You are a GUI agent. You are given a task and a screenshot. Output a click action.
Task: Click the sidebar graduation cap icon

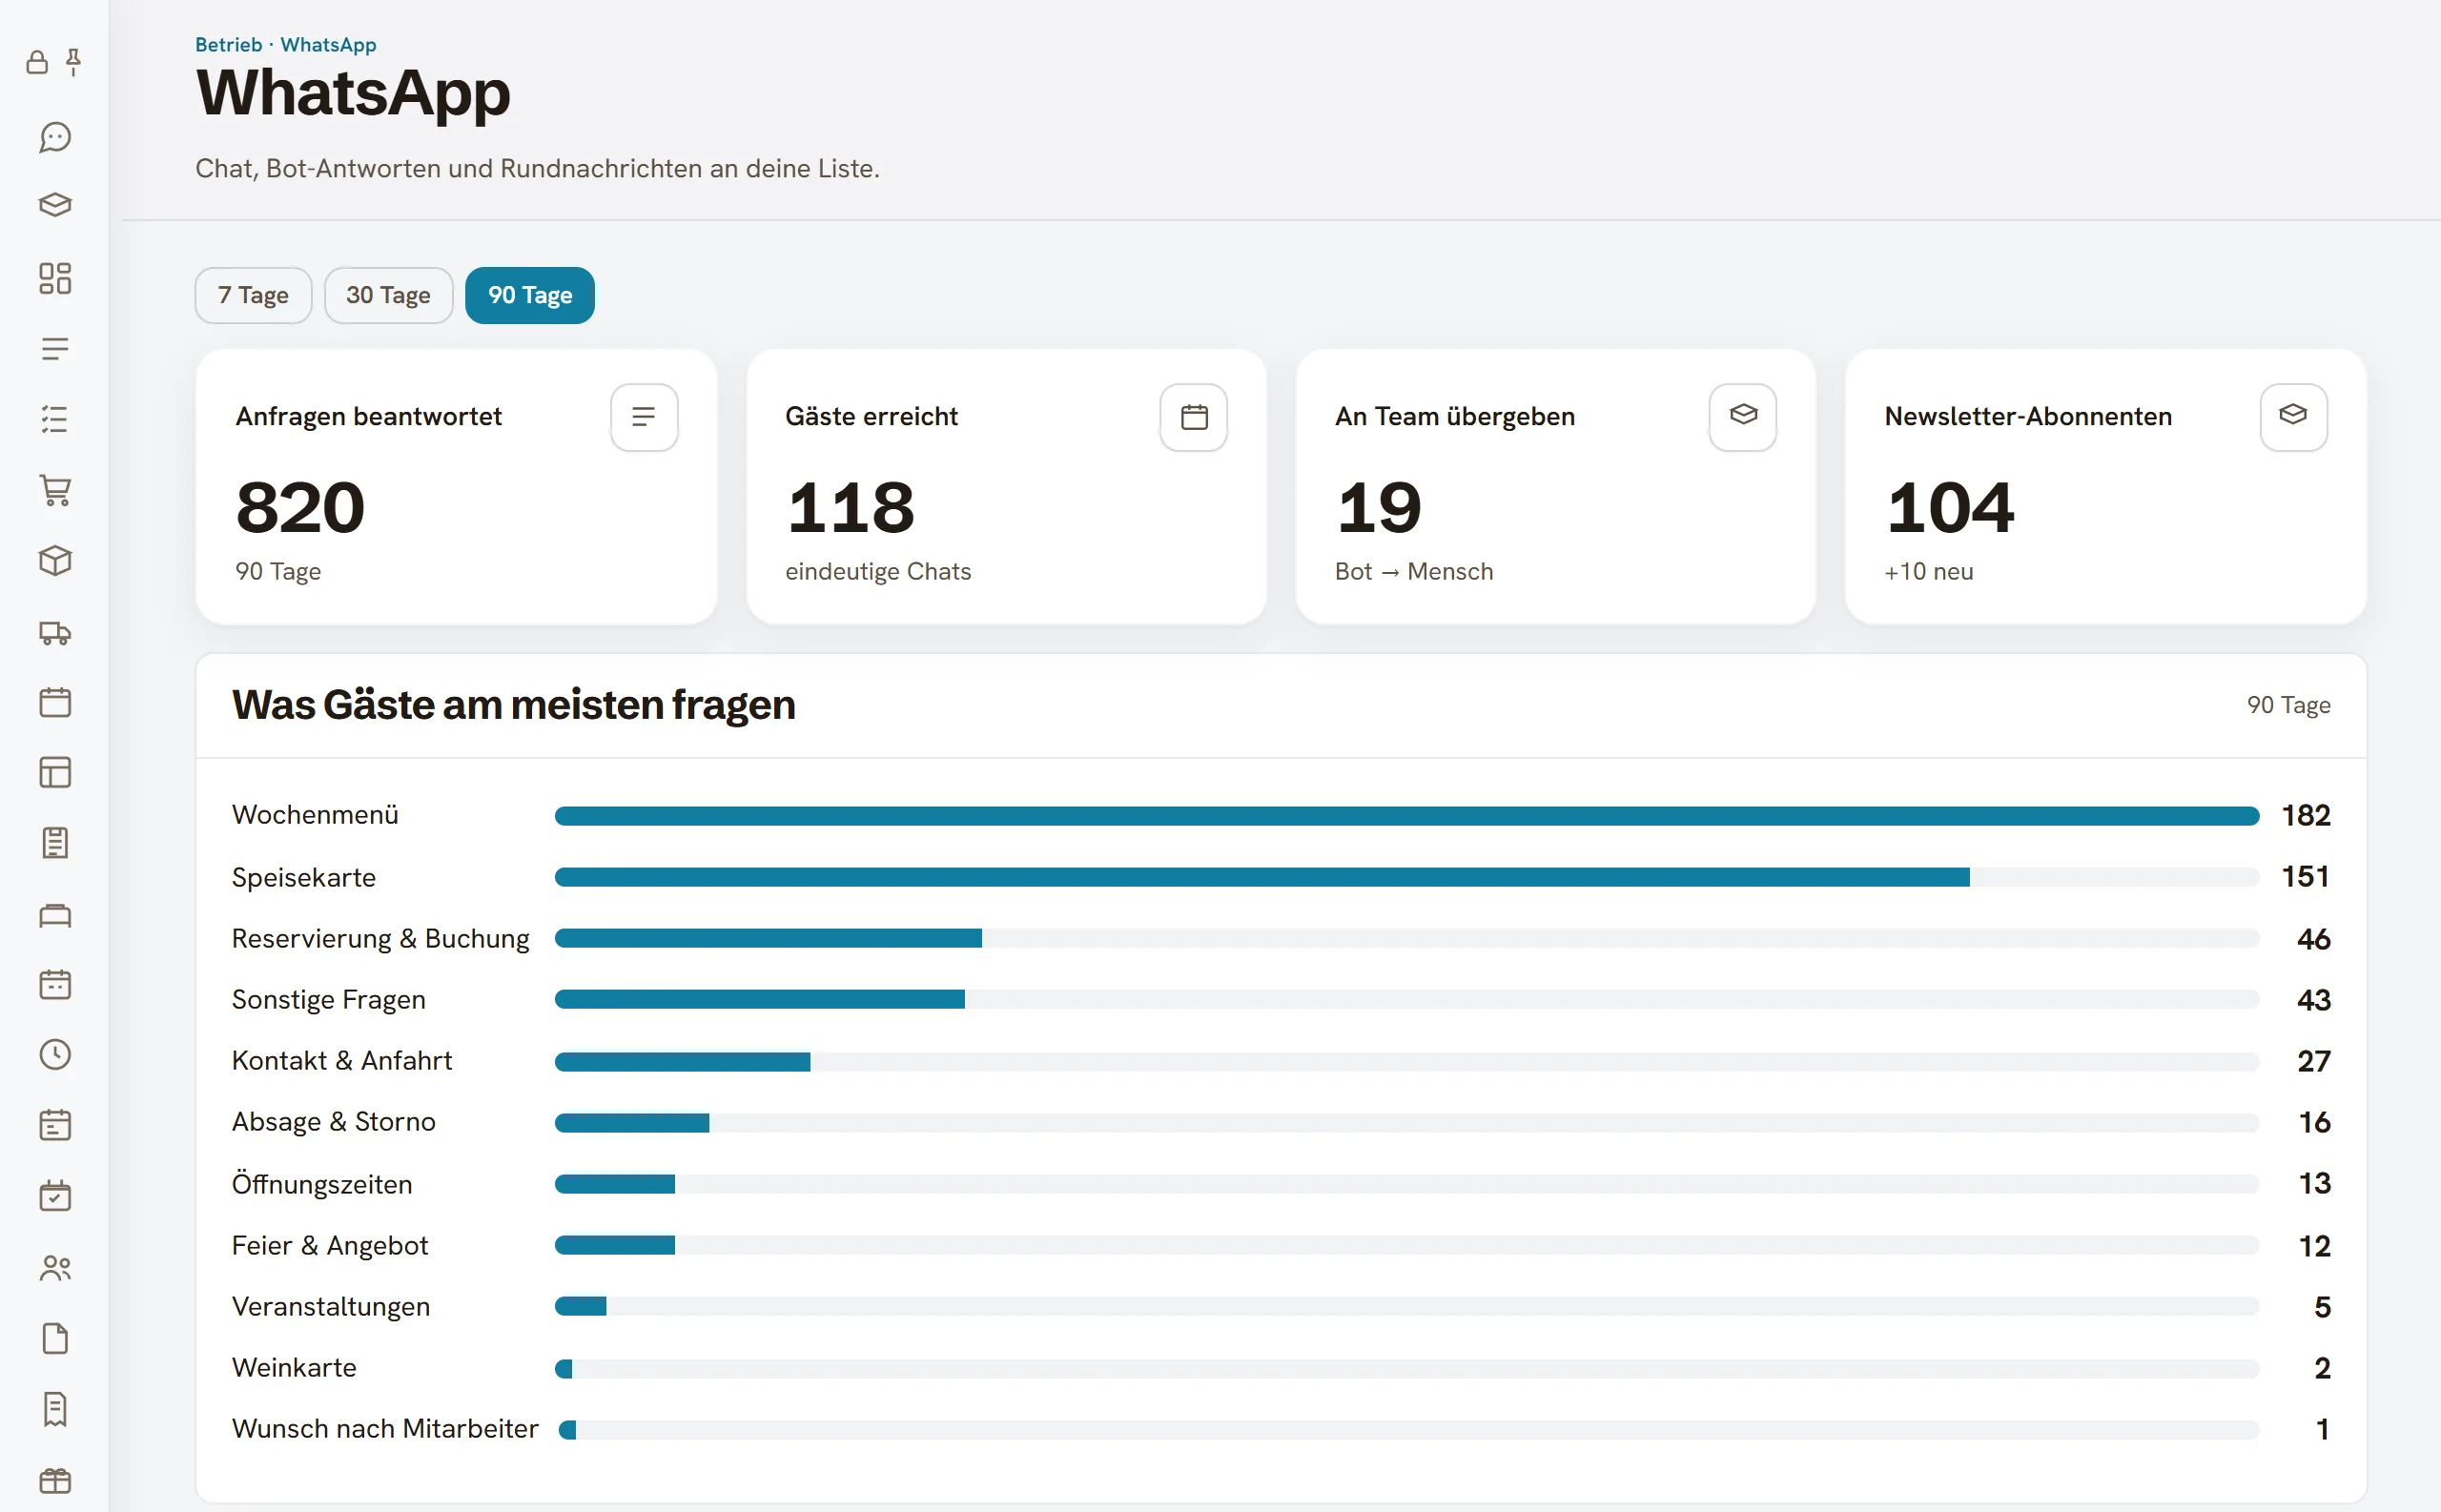coord(55,205)
